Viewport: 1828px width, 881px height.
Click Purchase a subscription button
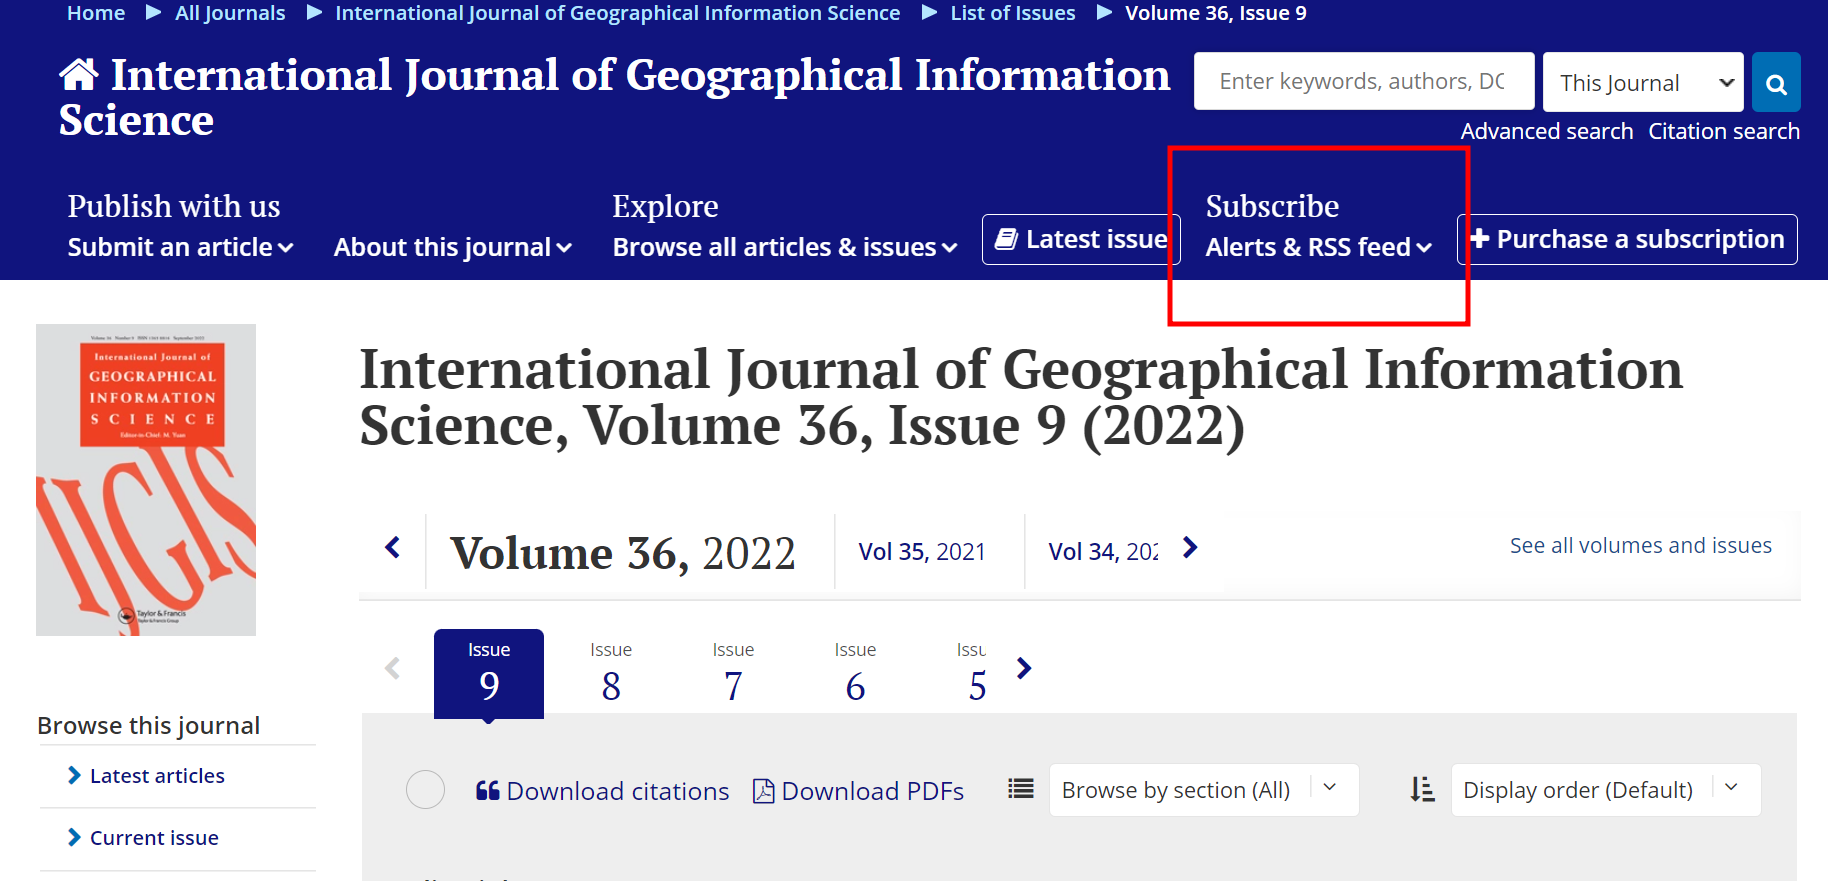tap(1627, 240)
